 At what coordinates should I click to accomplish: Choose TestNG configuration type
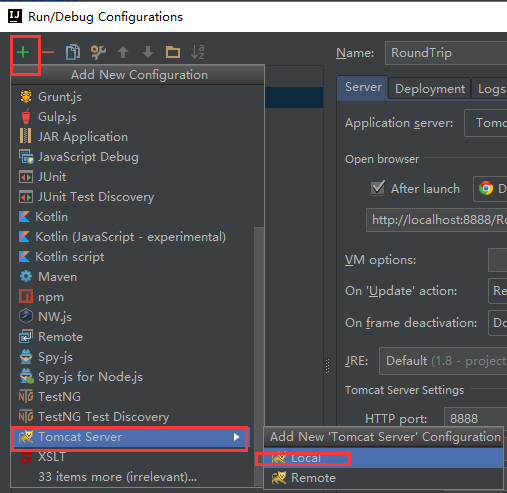tap(132, 397)
